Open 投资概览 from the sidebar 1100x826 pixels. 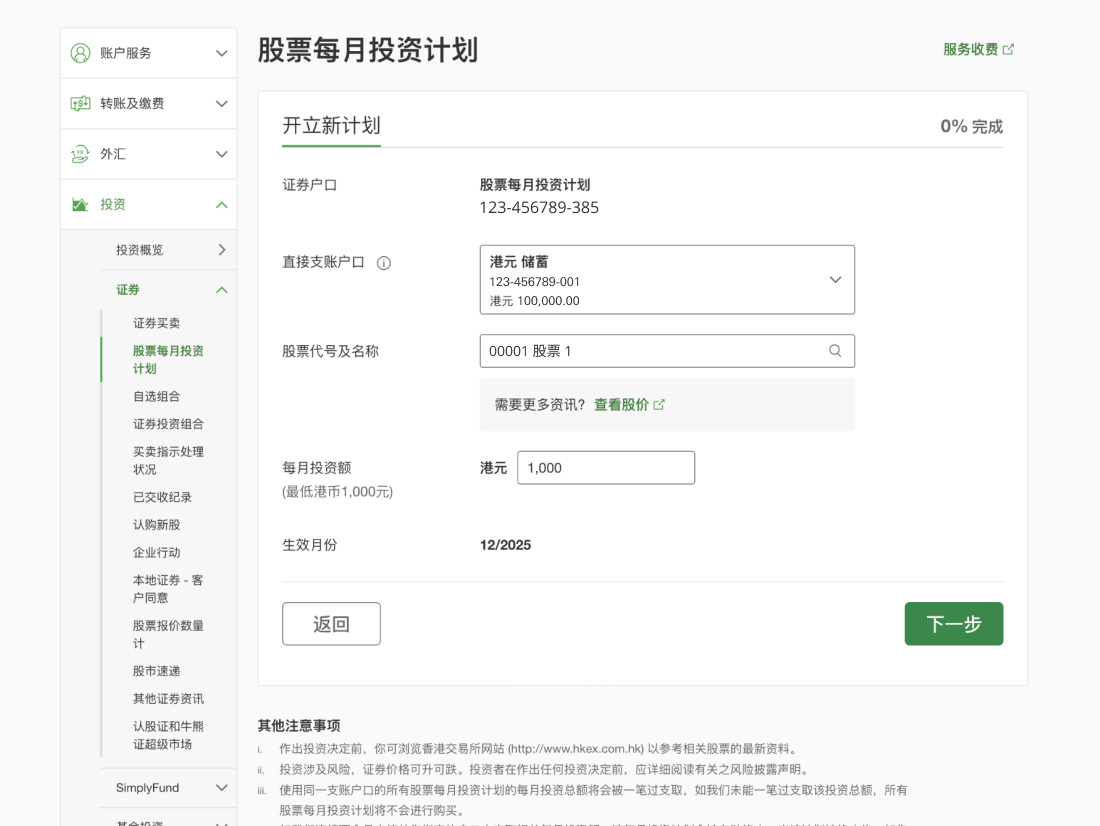140,250
